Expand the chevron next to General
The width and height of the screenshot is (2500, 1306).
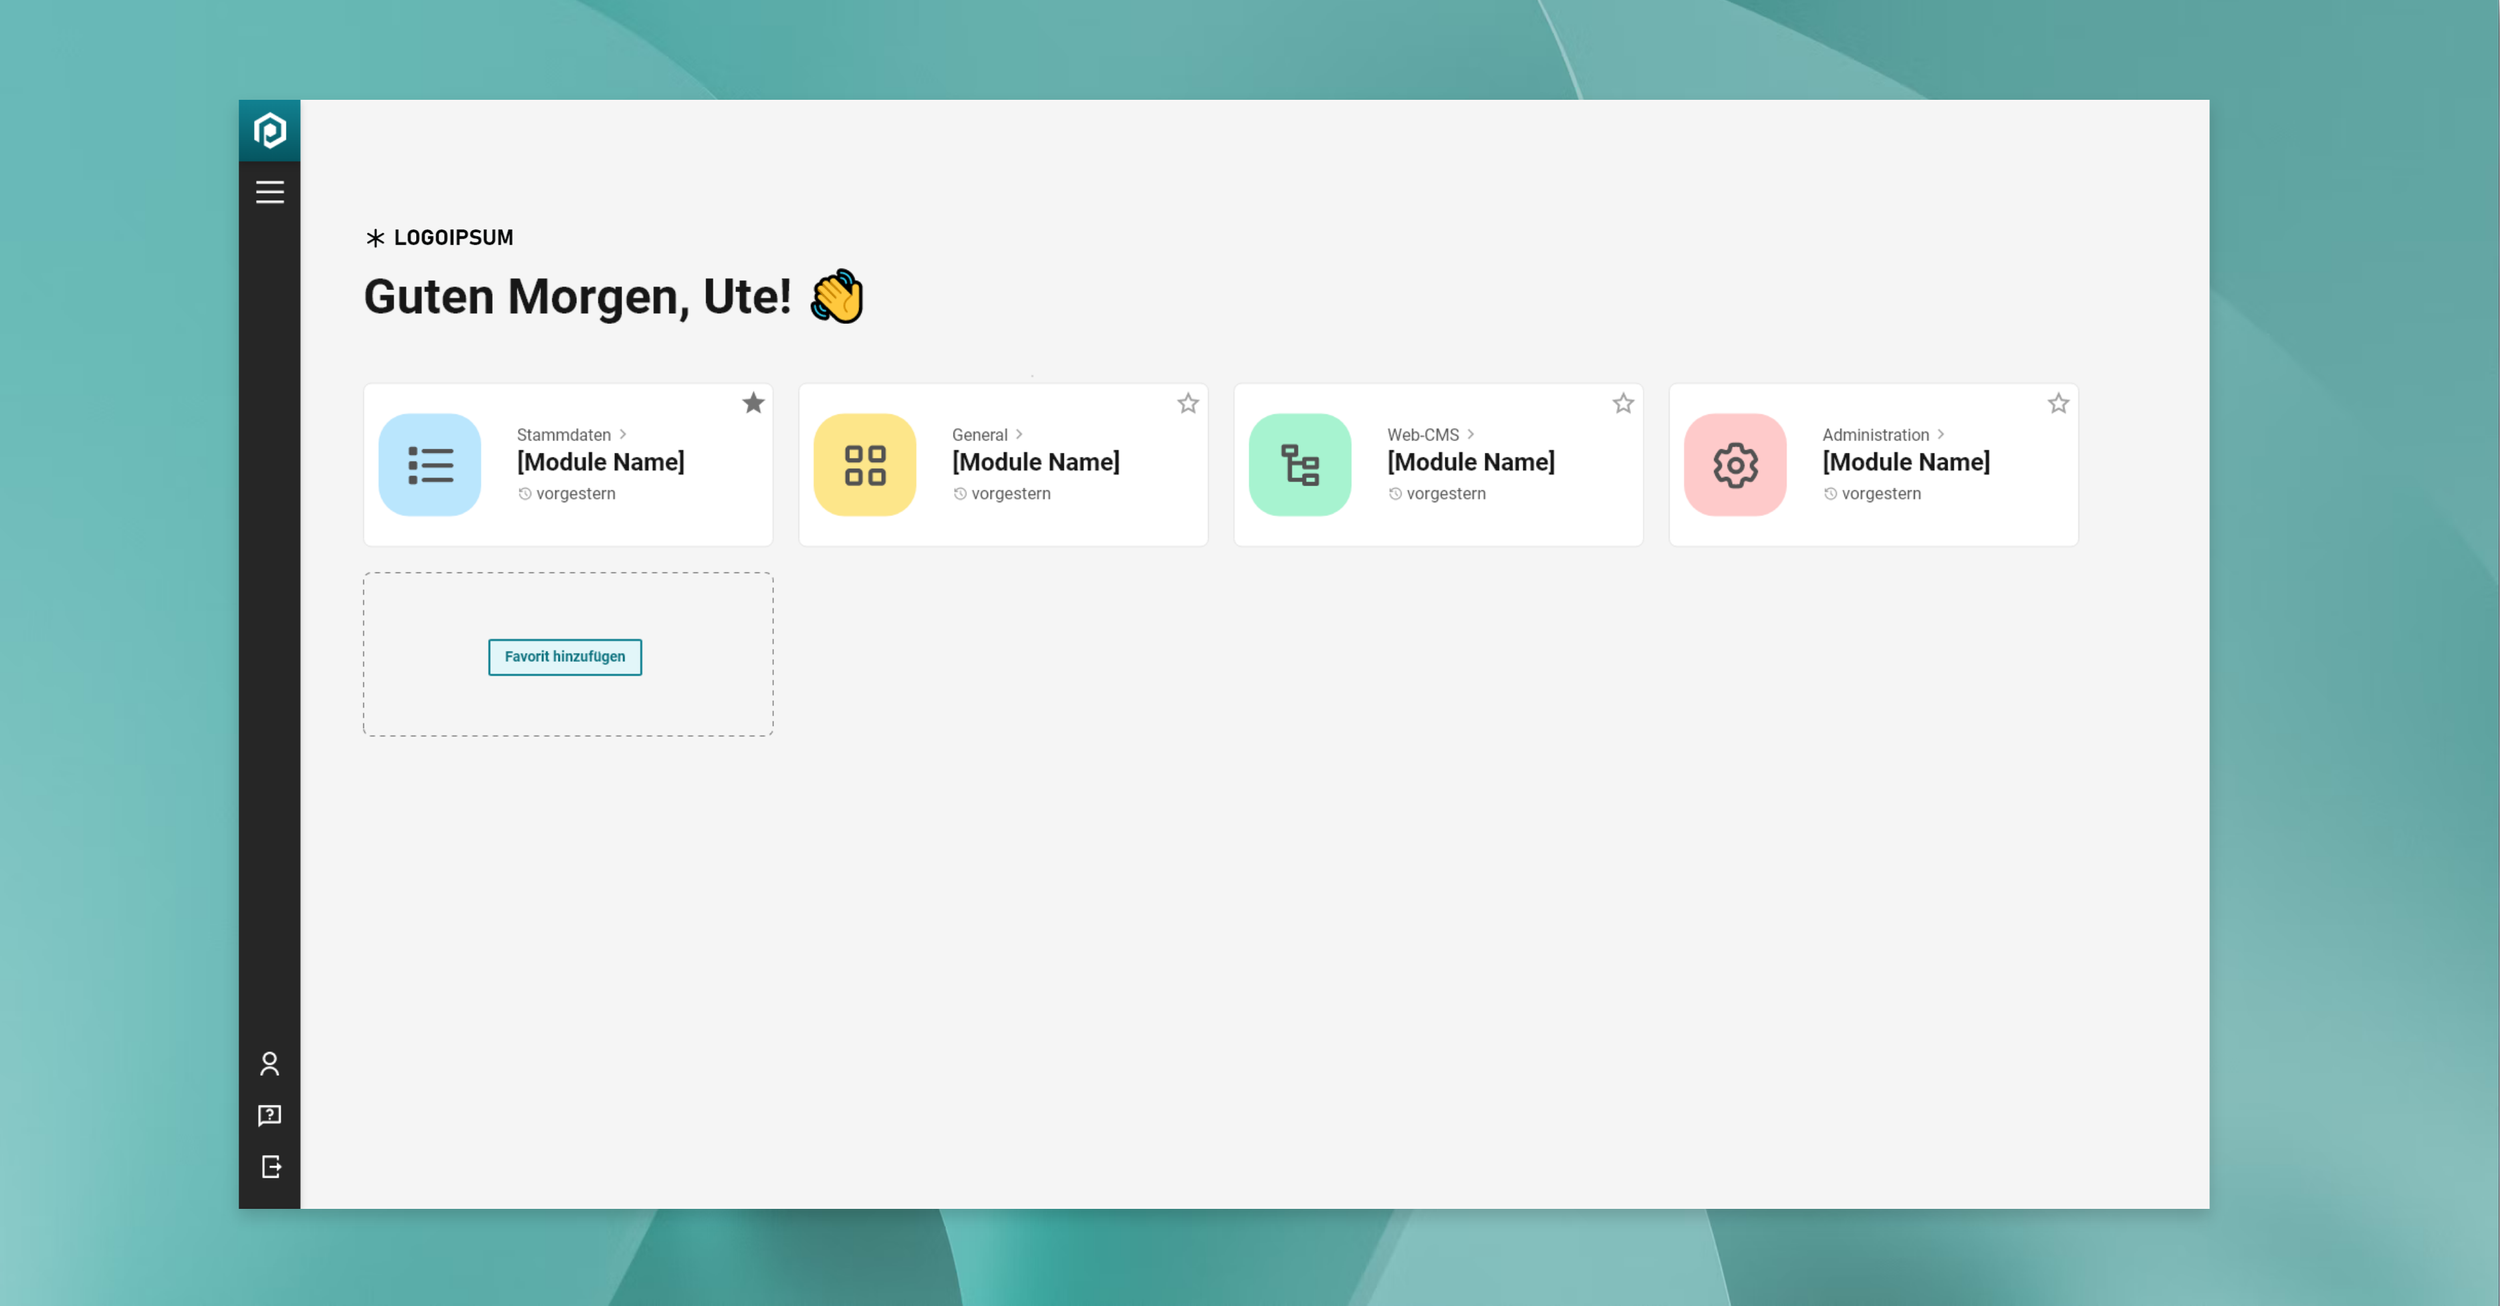1019,434
